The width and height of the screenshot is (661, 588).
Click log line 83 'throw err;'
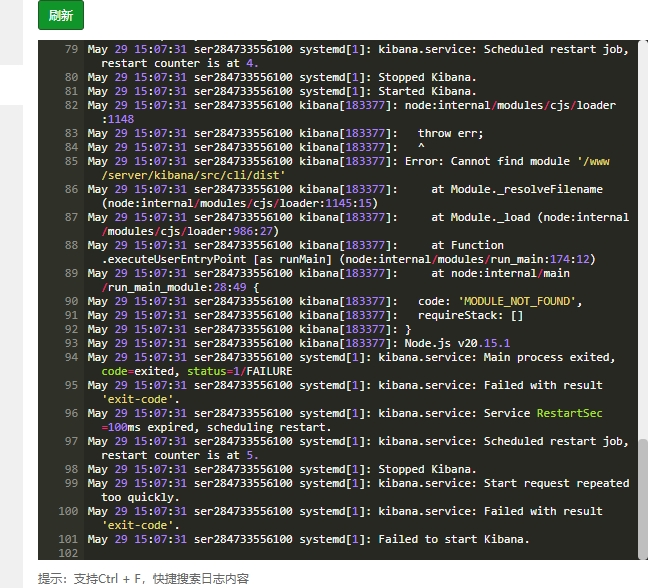point(450,133)
